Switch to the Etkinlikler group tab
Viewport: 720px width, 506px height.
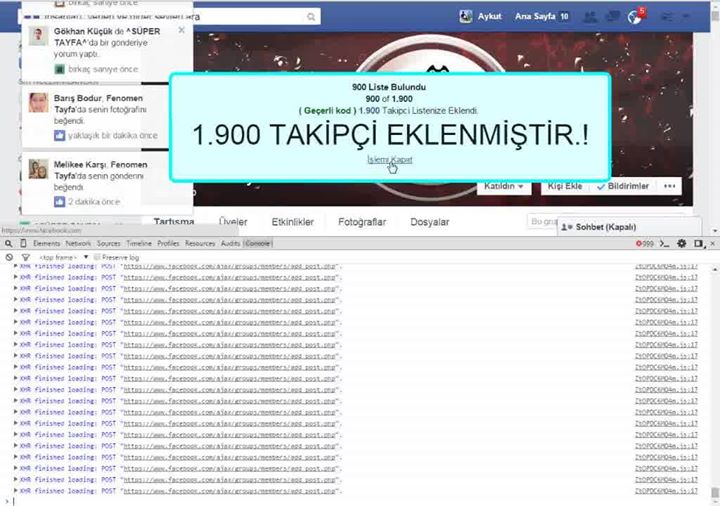click(x=292, y=222)
